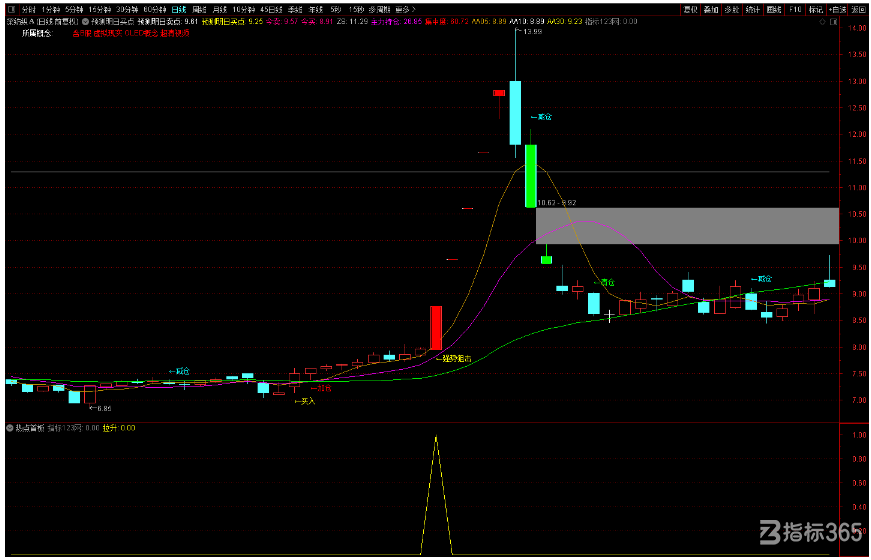This screenshot has height=560, width=871.
Task: Select the 60分钟 period tab
Action: (154, 9)
